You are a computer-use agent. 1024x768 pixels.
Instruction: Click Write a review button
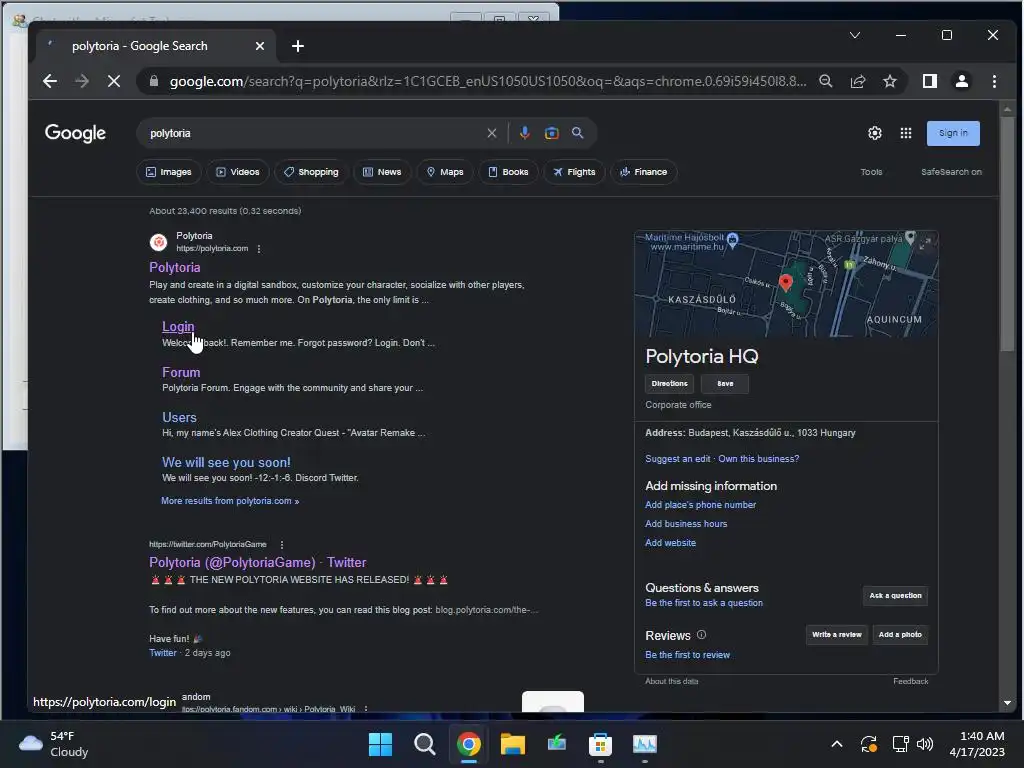[x=837, y=635]
